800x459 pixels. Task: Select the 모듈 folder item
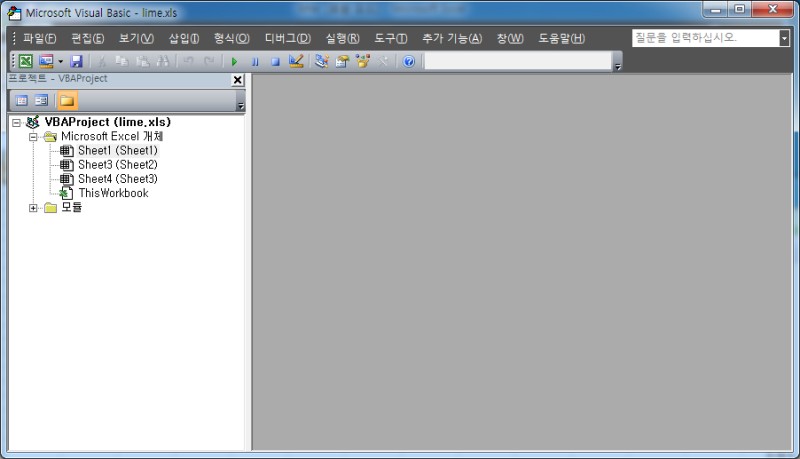(71, 207)
